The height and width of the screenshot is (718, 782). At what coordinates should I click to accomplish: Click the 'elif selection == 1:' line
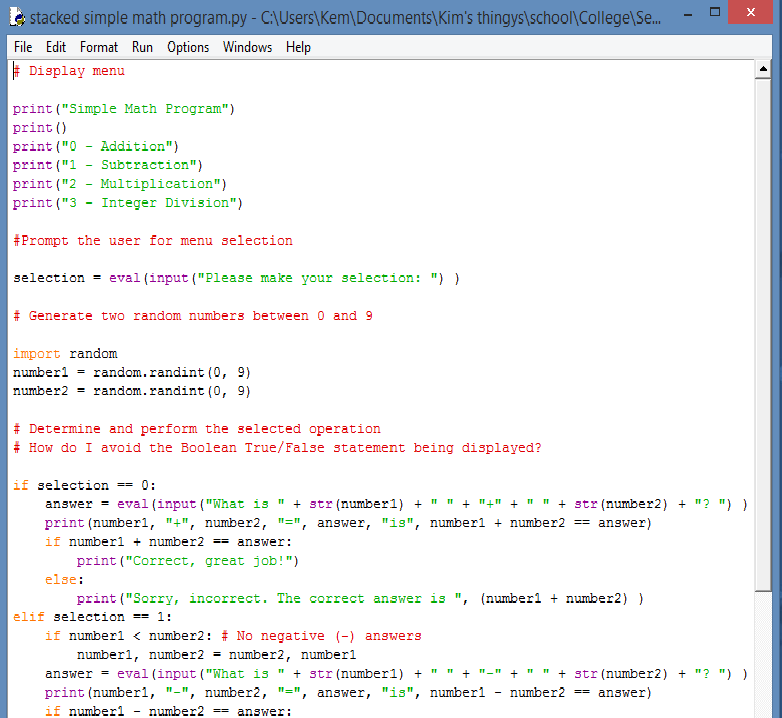pos(92,617)
